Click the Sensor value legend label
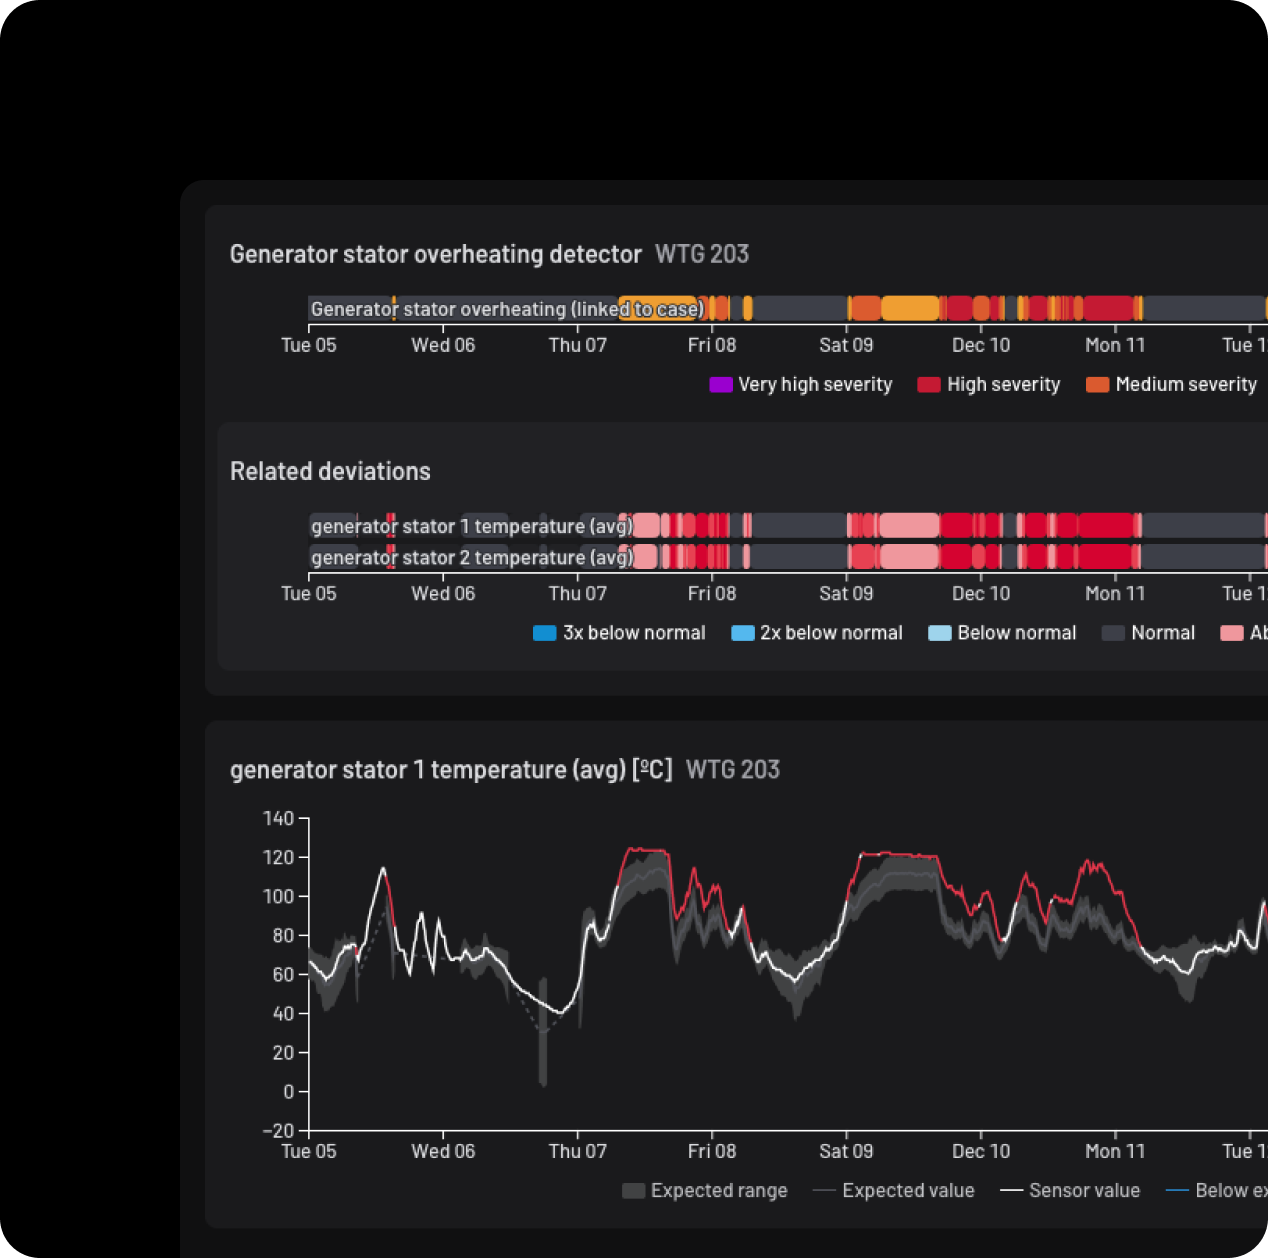 click(1084, 1191)
